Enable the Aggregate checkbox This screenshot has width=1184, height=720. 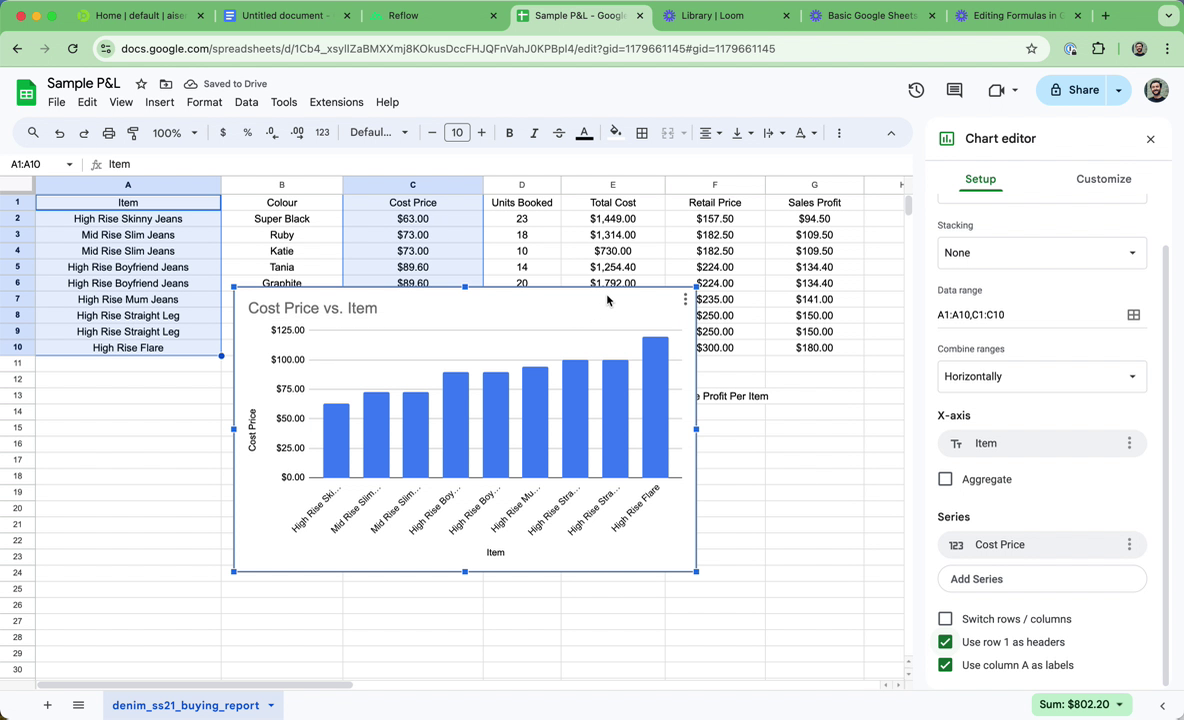(945, 479)
